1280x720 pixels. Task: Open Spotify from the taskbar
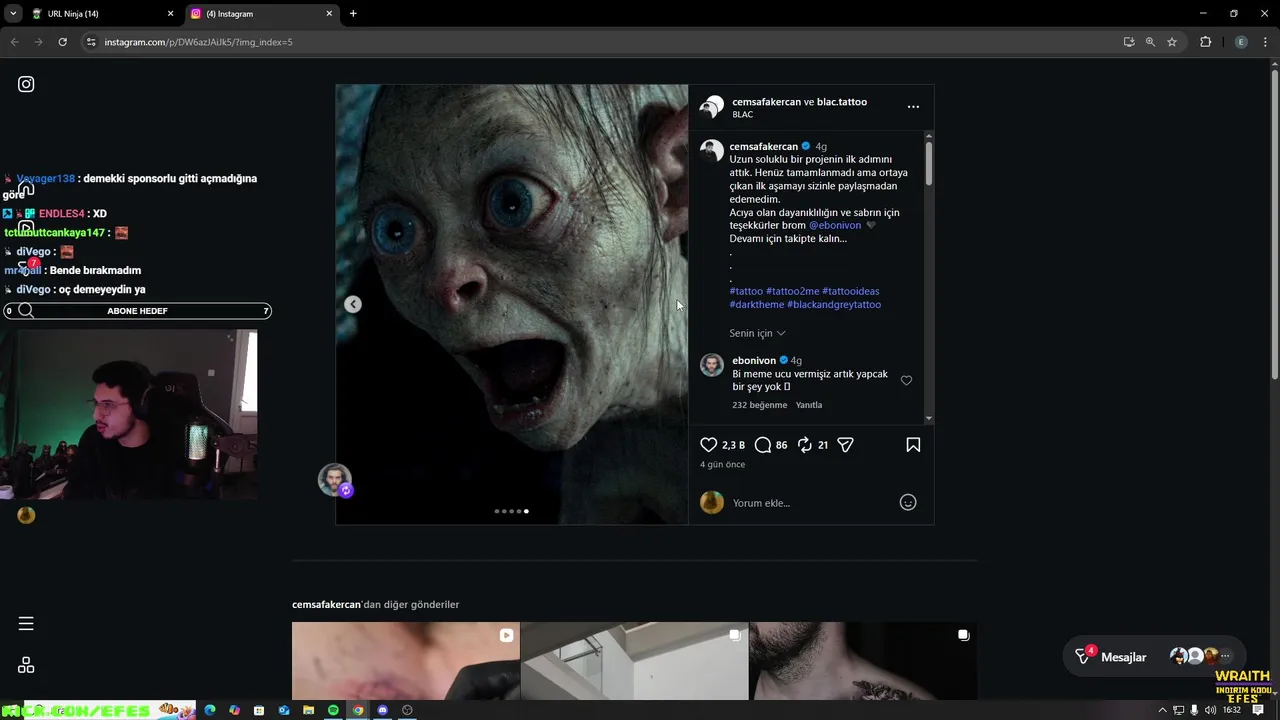[333, 710]
